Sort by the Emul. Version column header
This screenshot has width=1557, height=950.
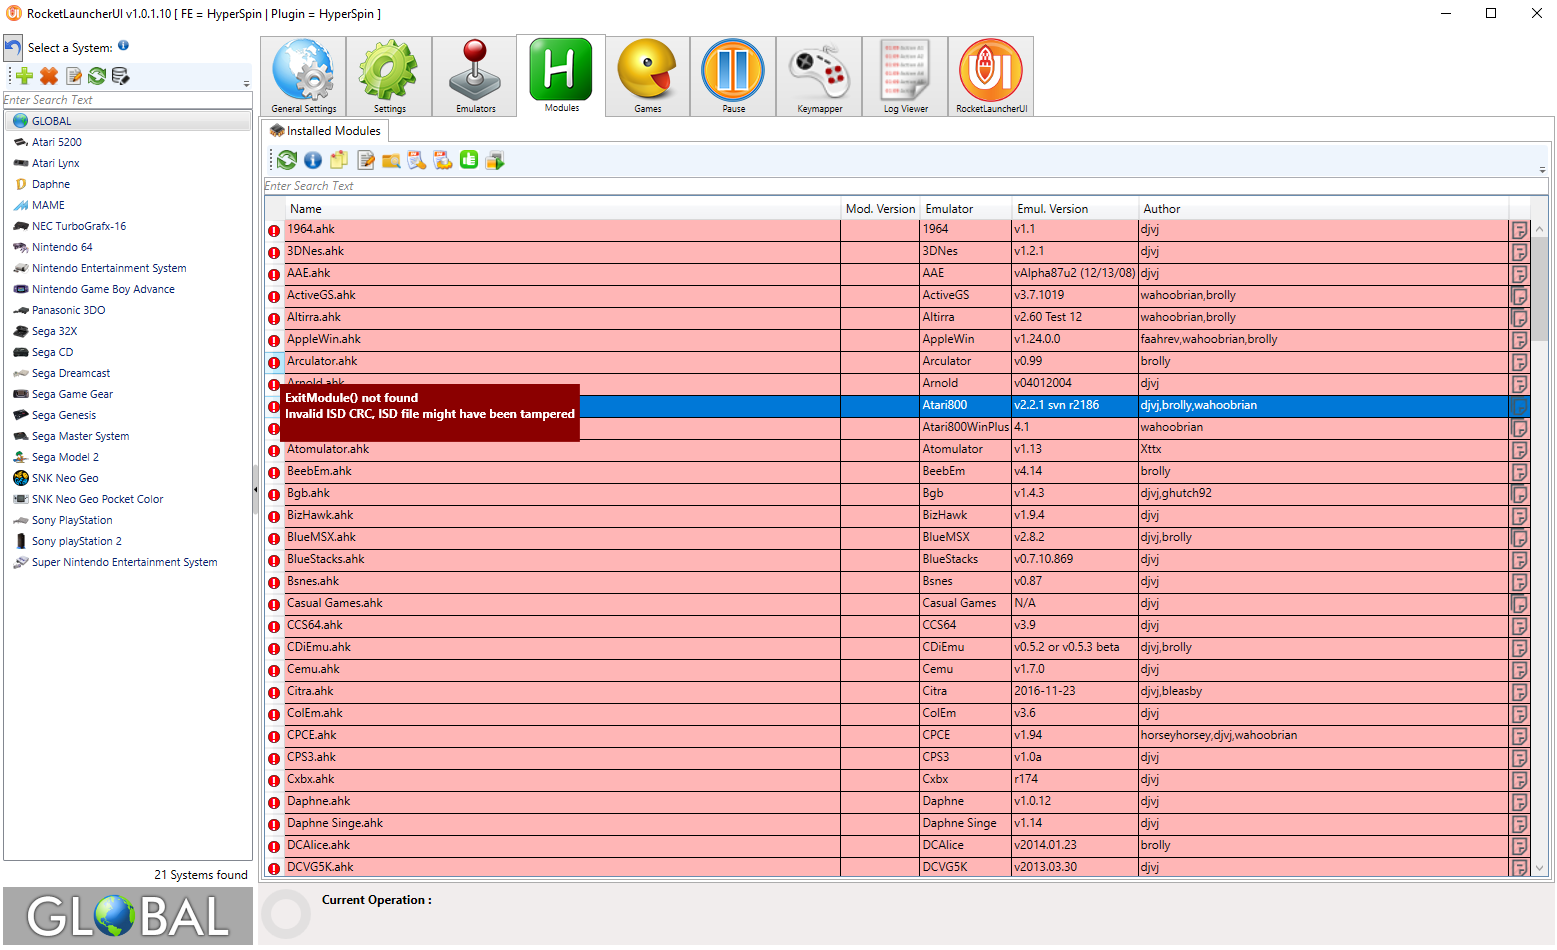coord(1075,209)
